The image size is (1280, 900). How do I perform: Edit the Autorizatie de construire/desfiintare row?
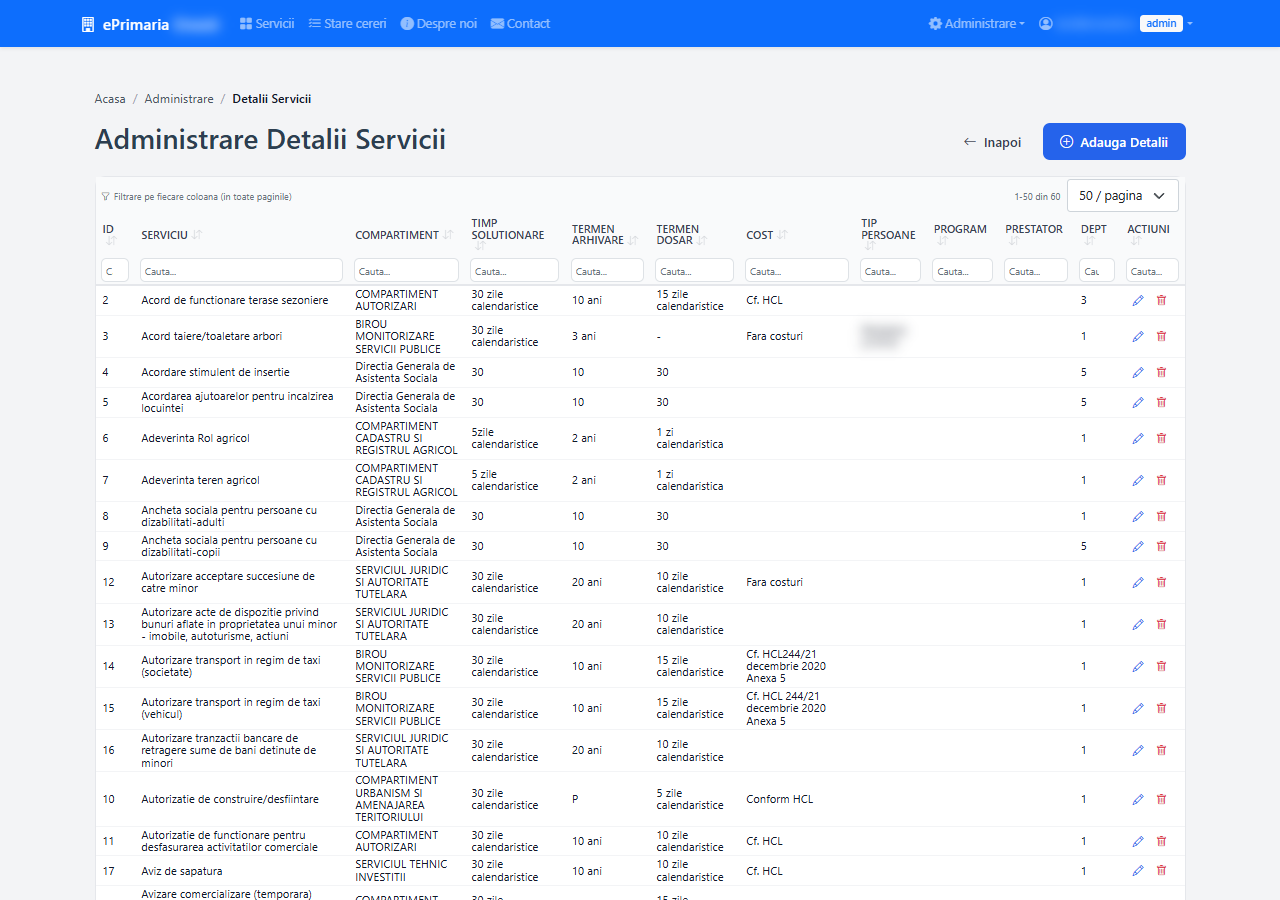pyautogui.click(x=1138, y=799)
